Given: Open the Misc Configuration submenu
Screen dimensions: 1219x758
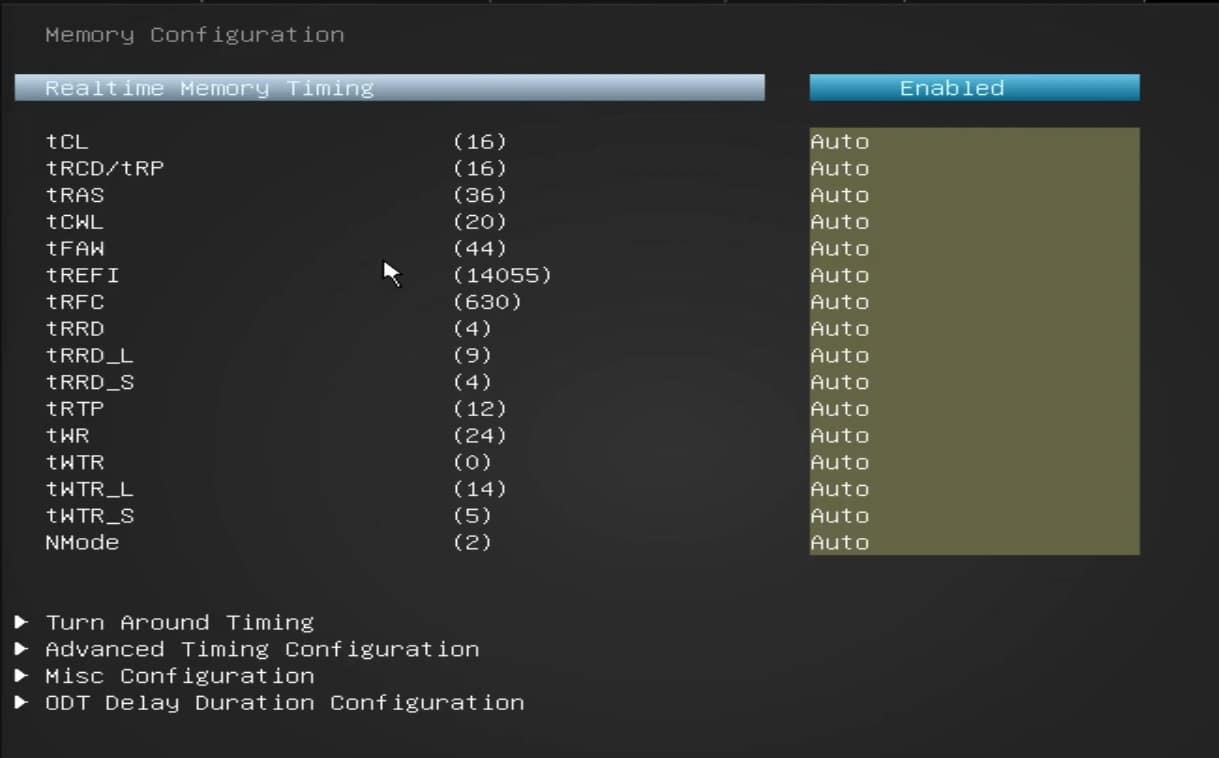Looking at the screenshot, I should tap(179, 676).
